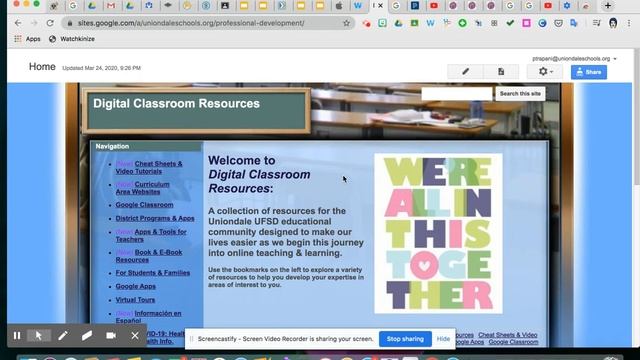The width and height of the screenshot is (640, 360).
Task: Click the Home page title
Action: tap(42, 67)
